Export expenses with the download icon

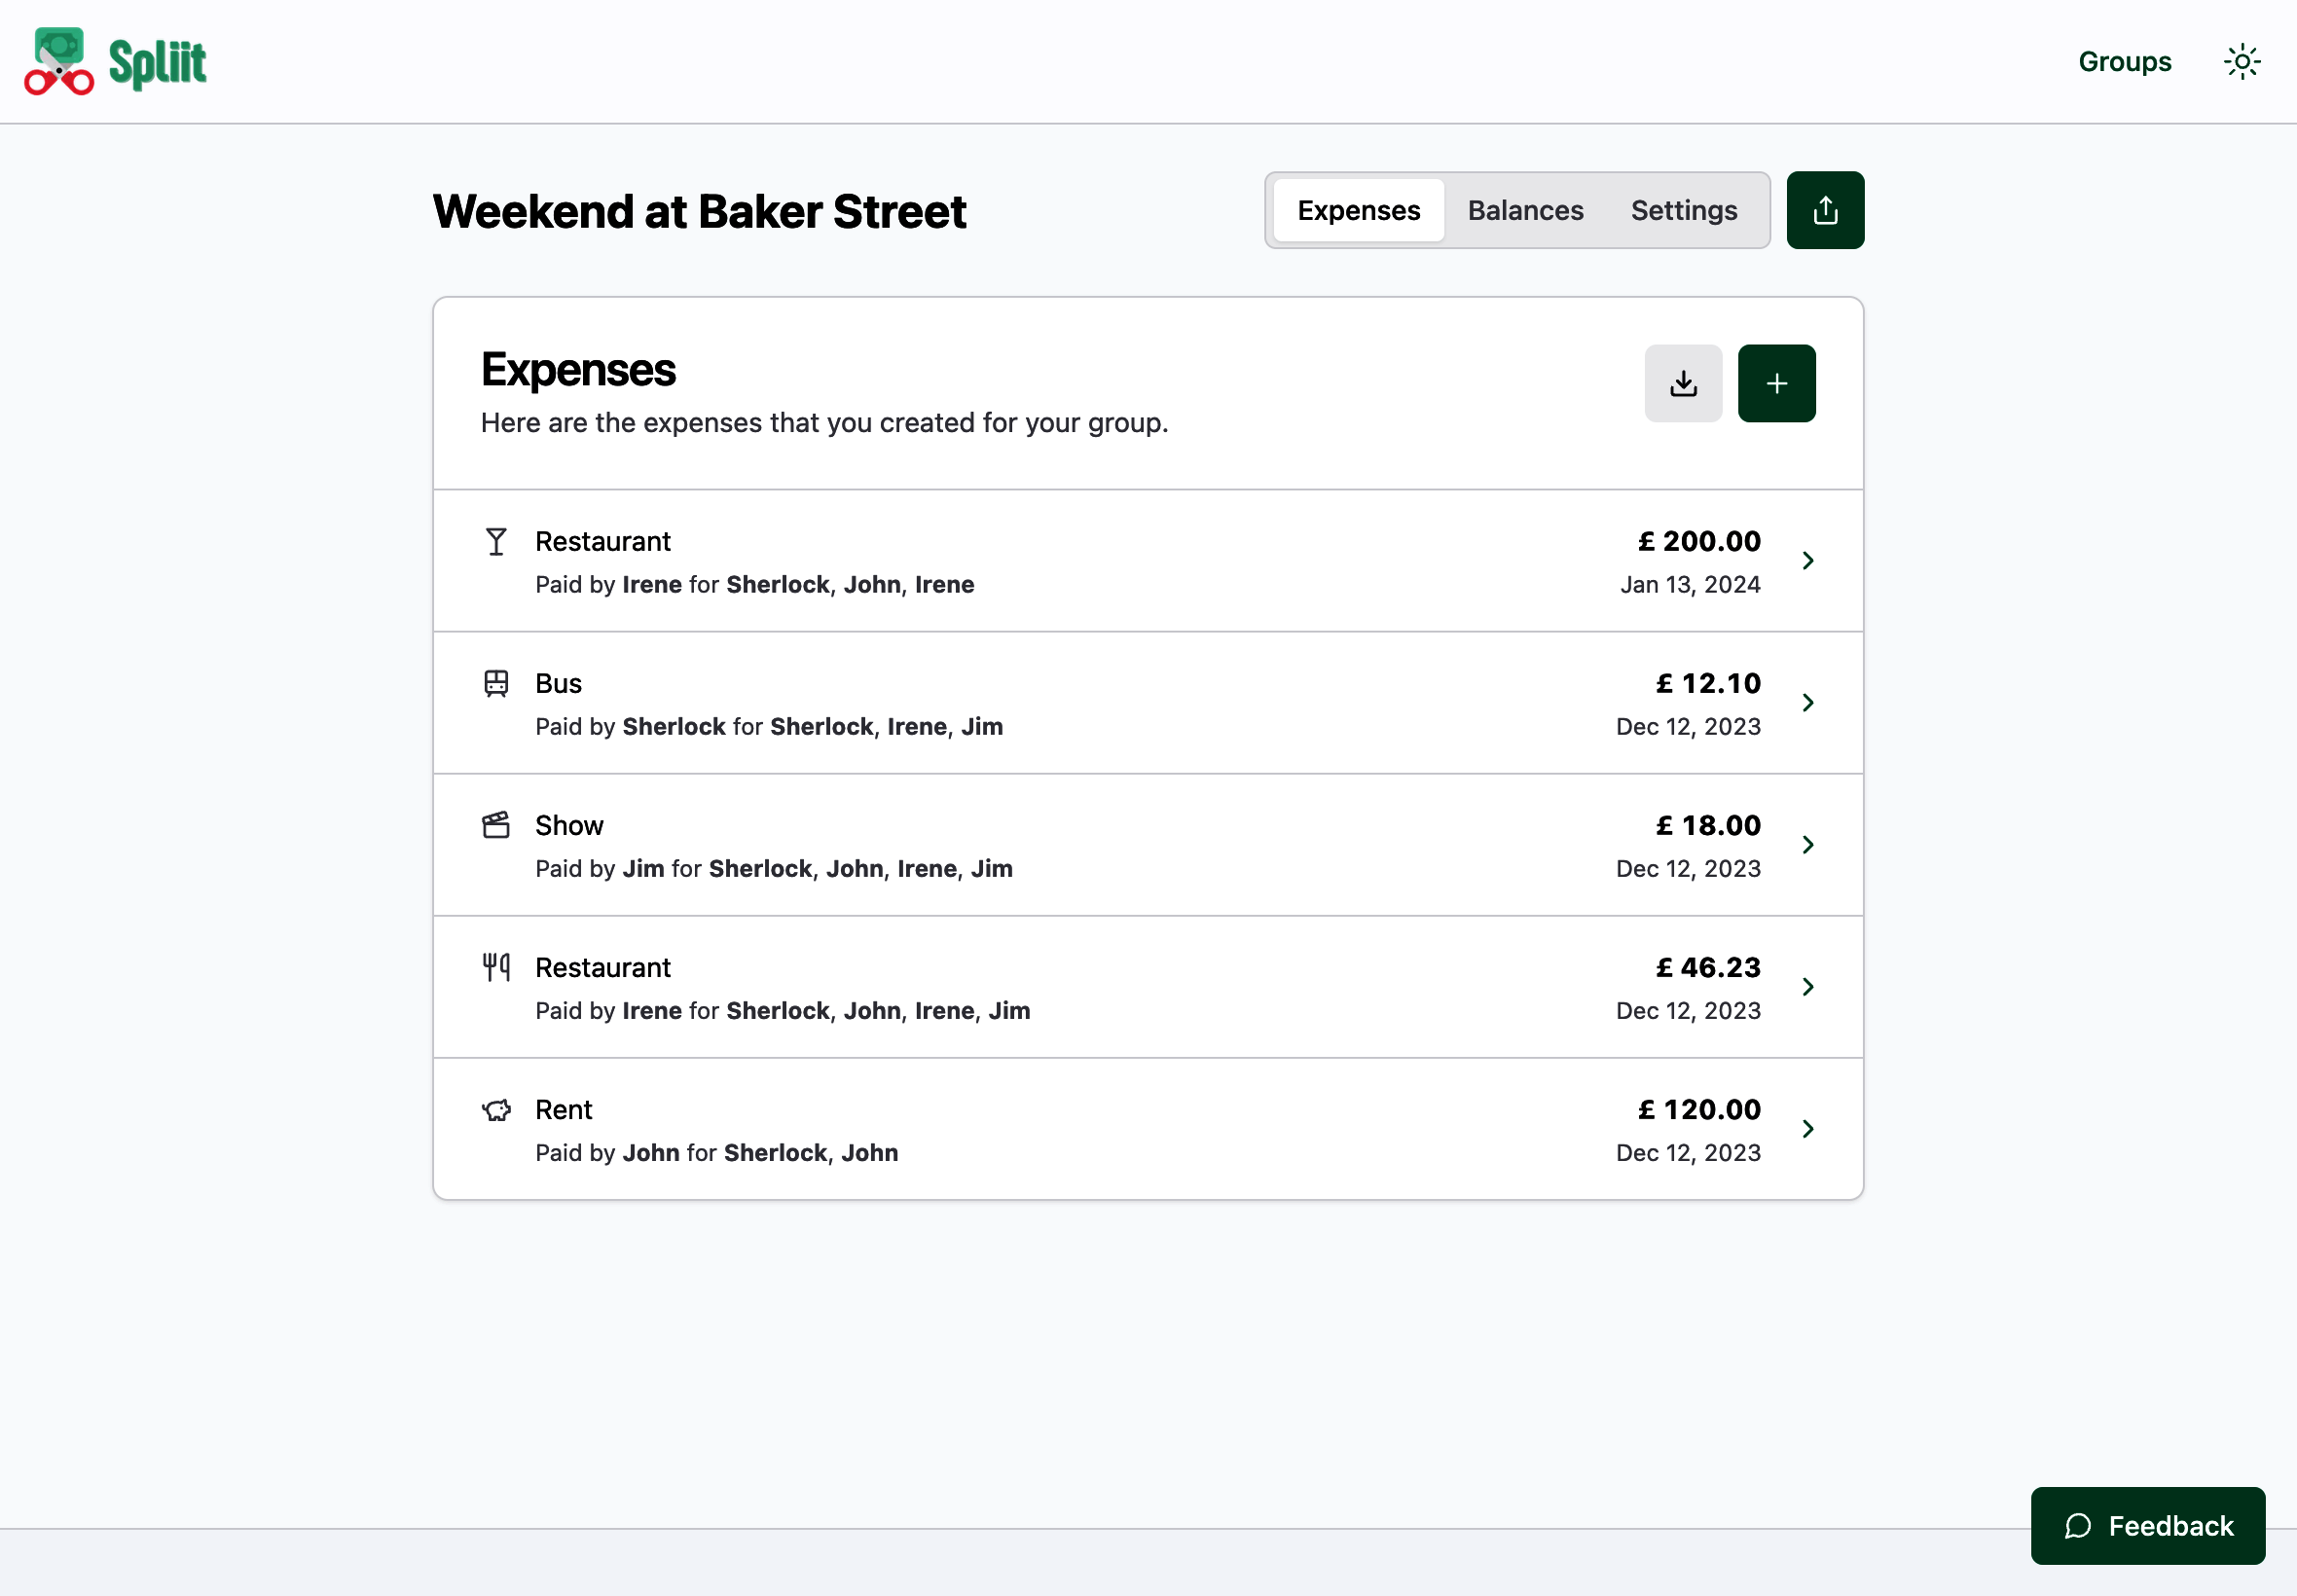pos(1683,384)
